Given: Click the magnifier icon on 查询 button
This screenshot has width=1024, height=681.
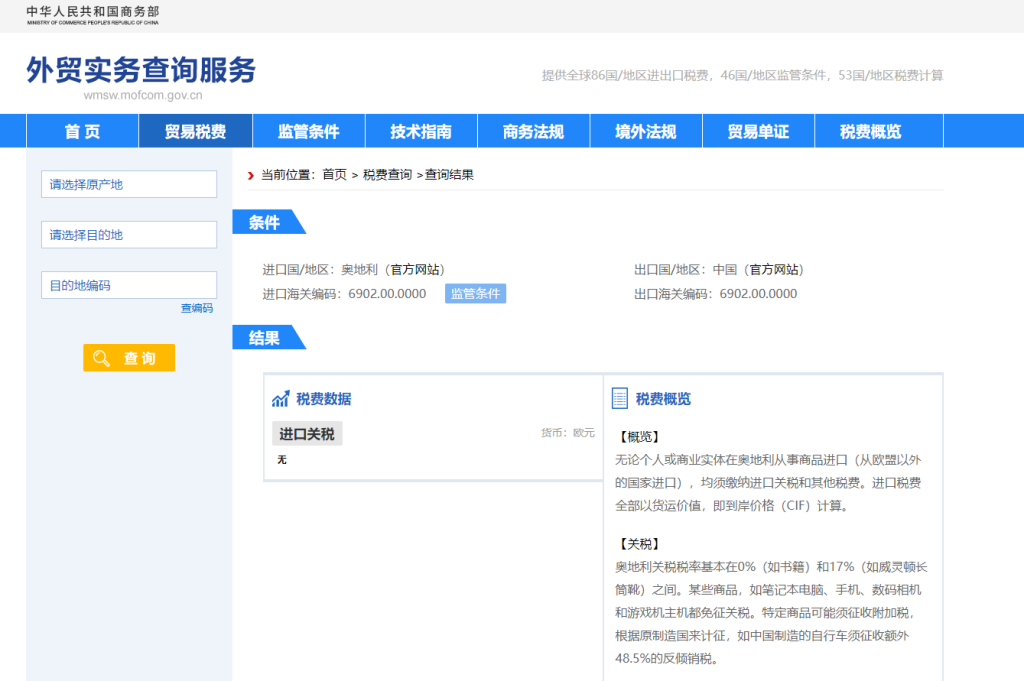Looking at the screenshot, I should click(101, 358).
